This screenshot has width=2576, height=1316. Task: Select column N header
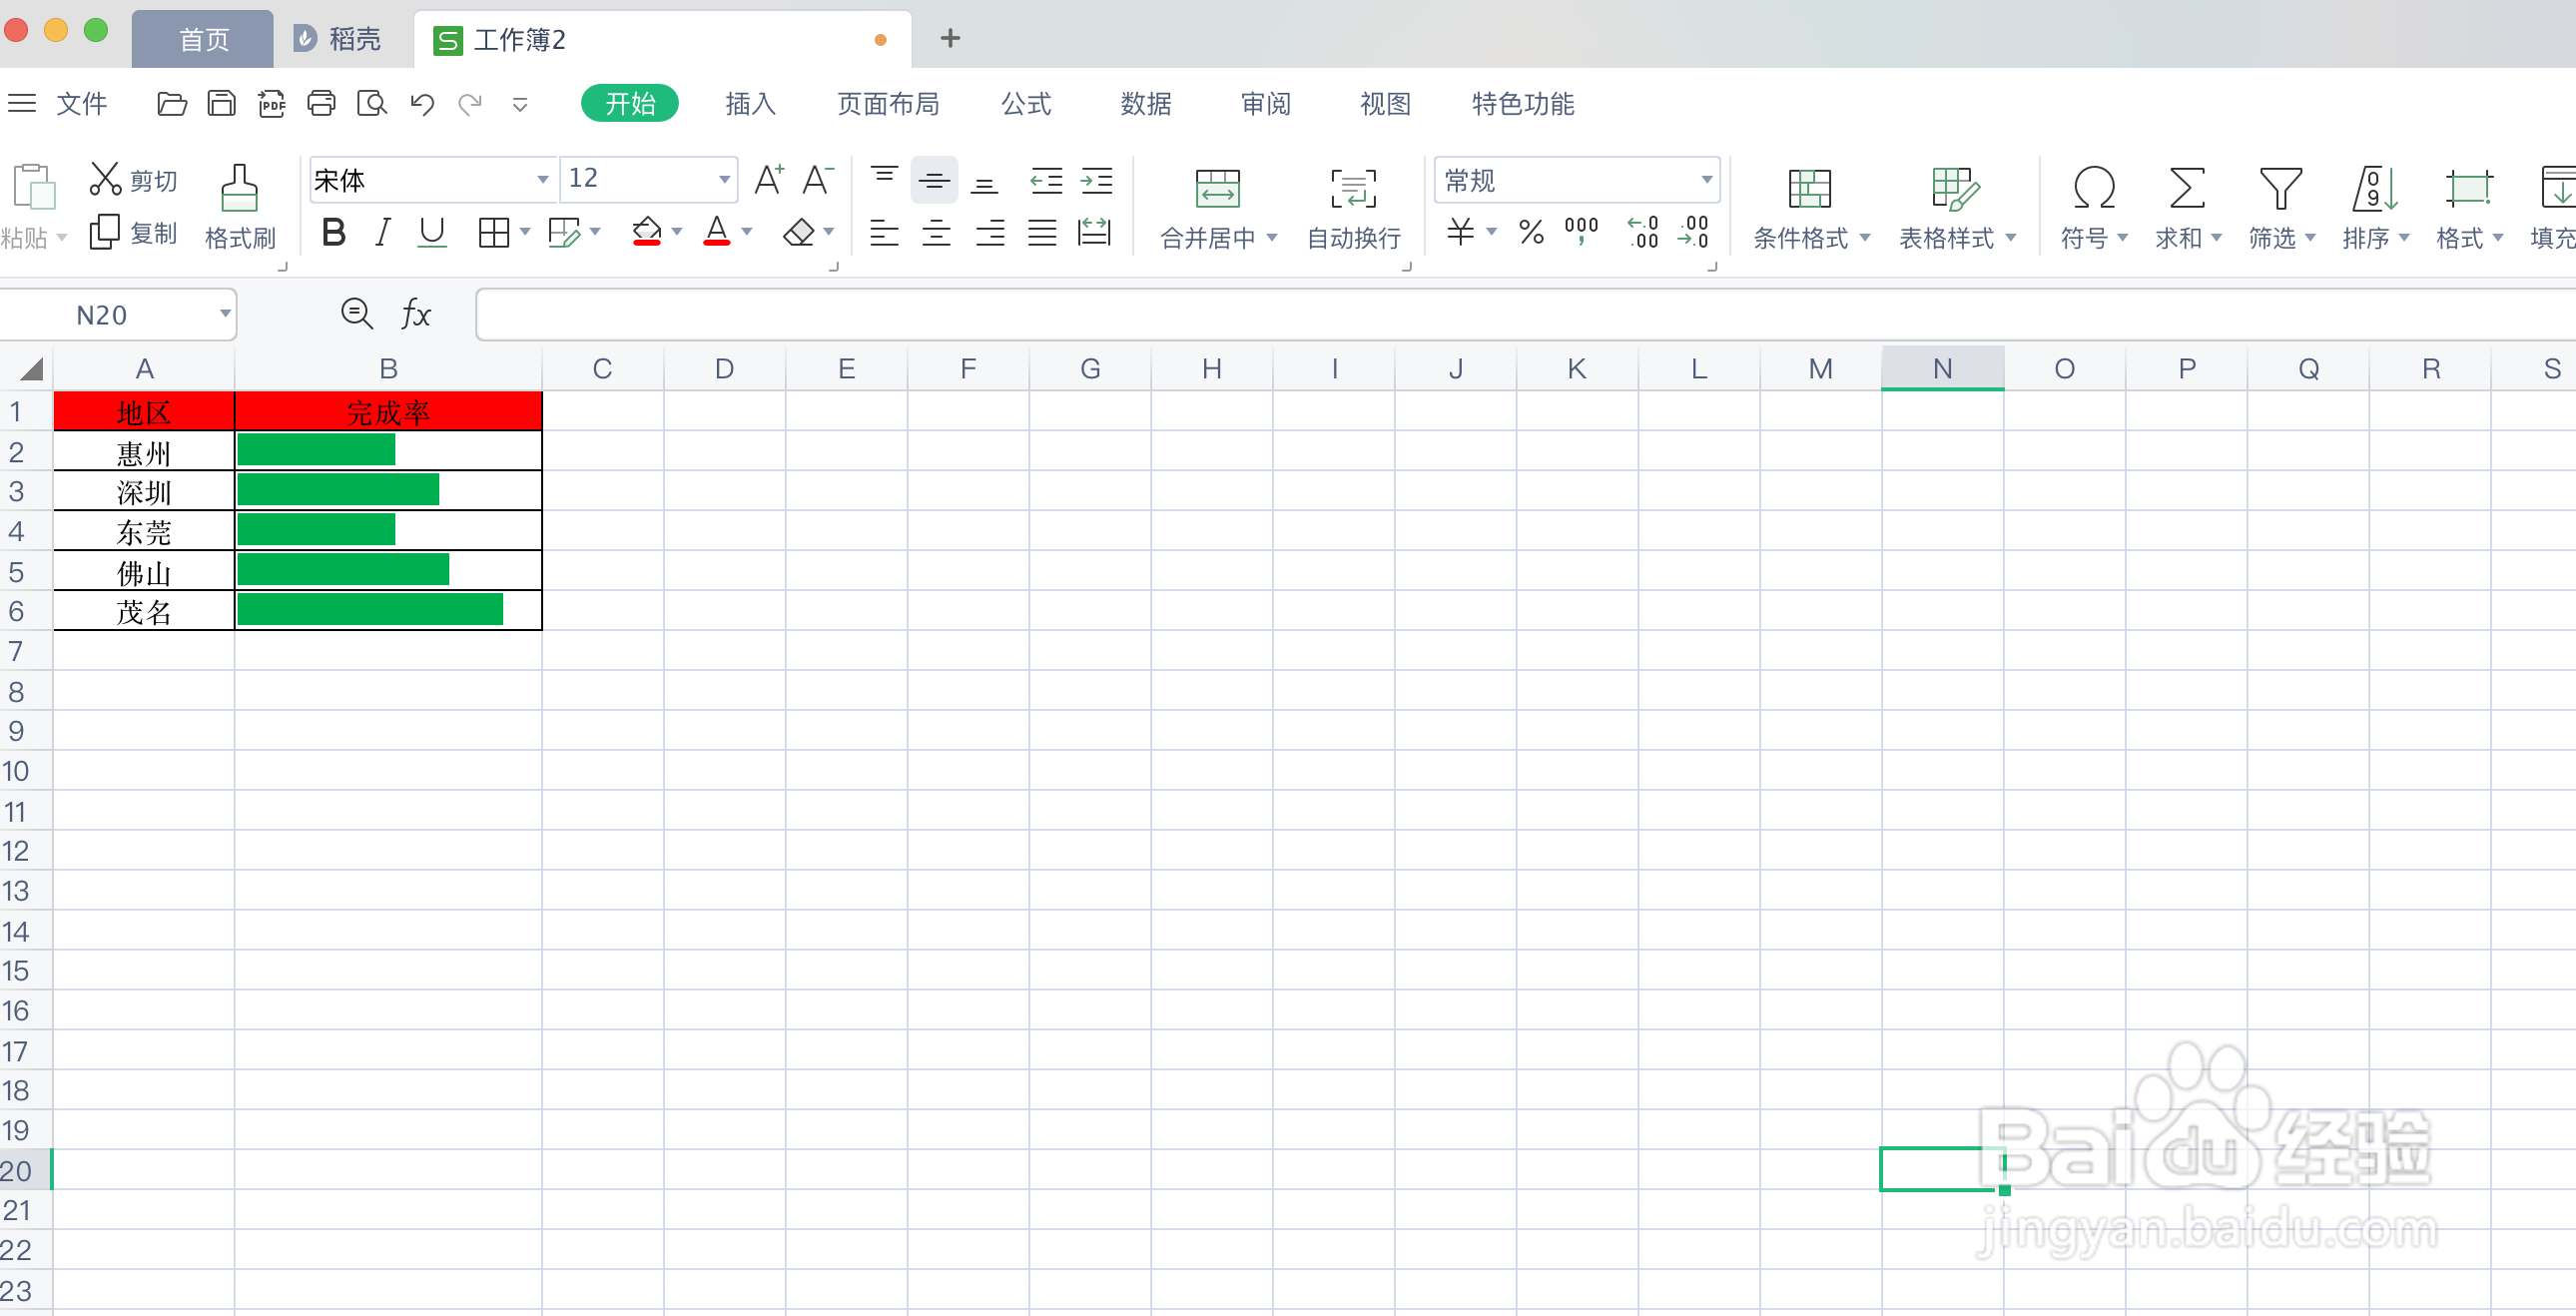(x=1942, y=369)
